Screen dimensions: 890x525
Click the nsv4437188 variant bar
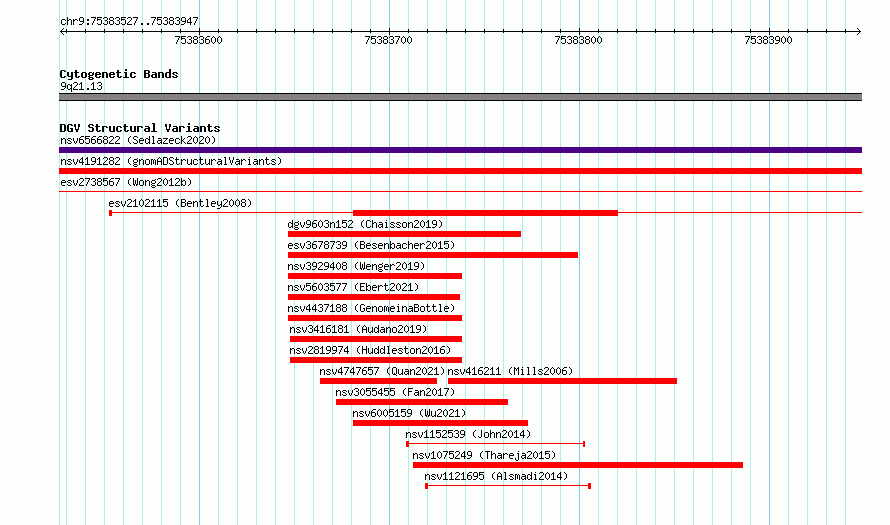375,318
